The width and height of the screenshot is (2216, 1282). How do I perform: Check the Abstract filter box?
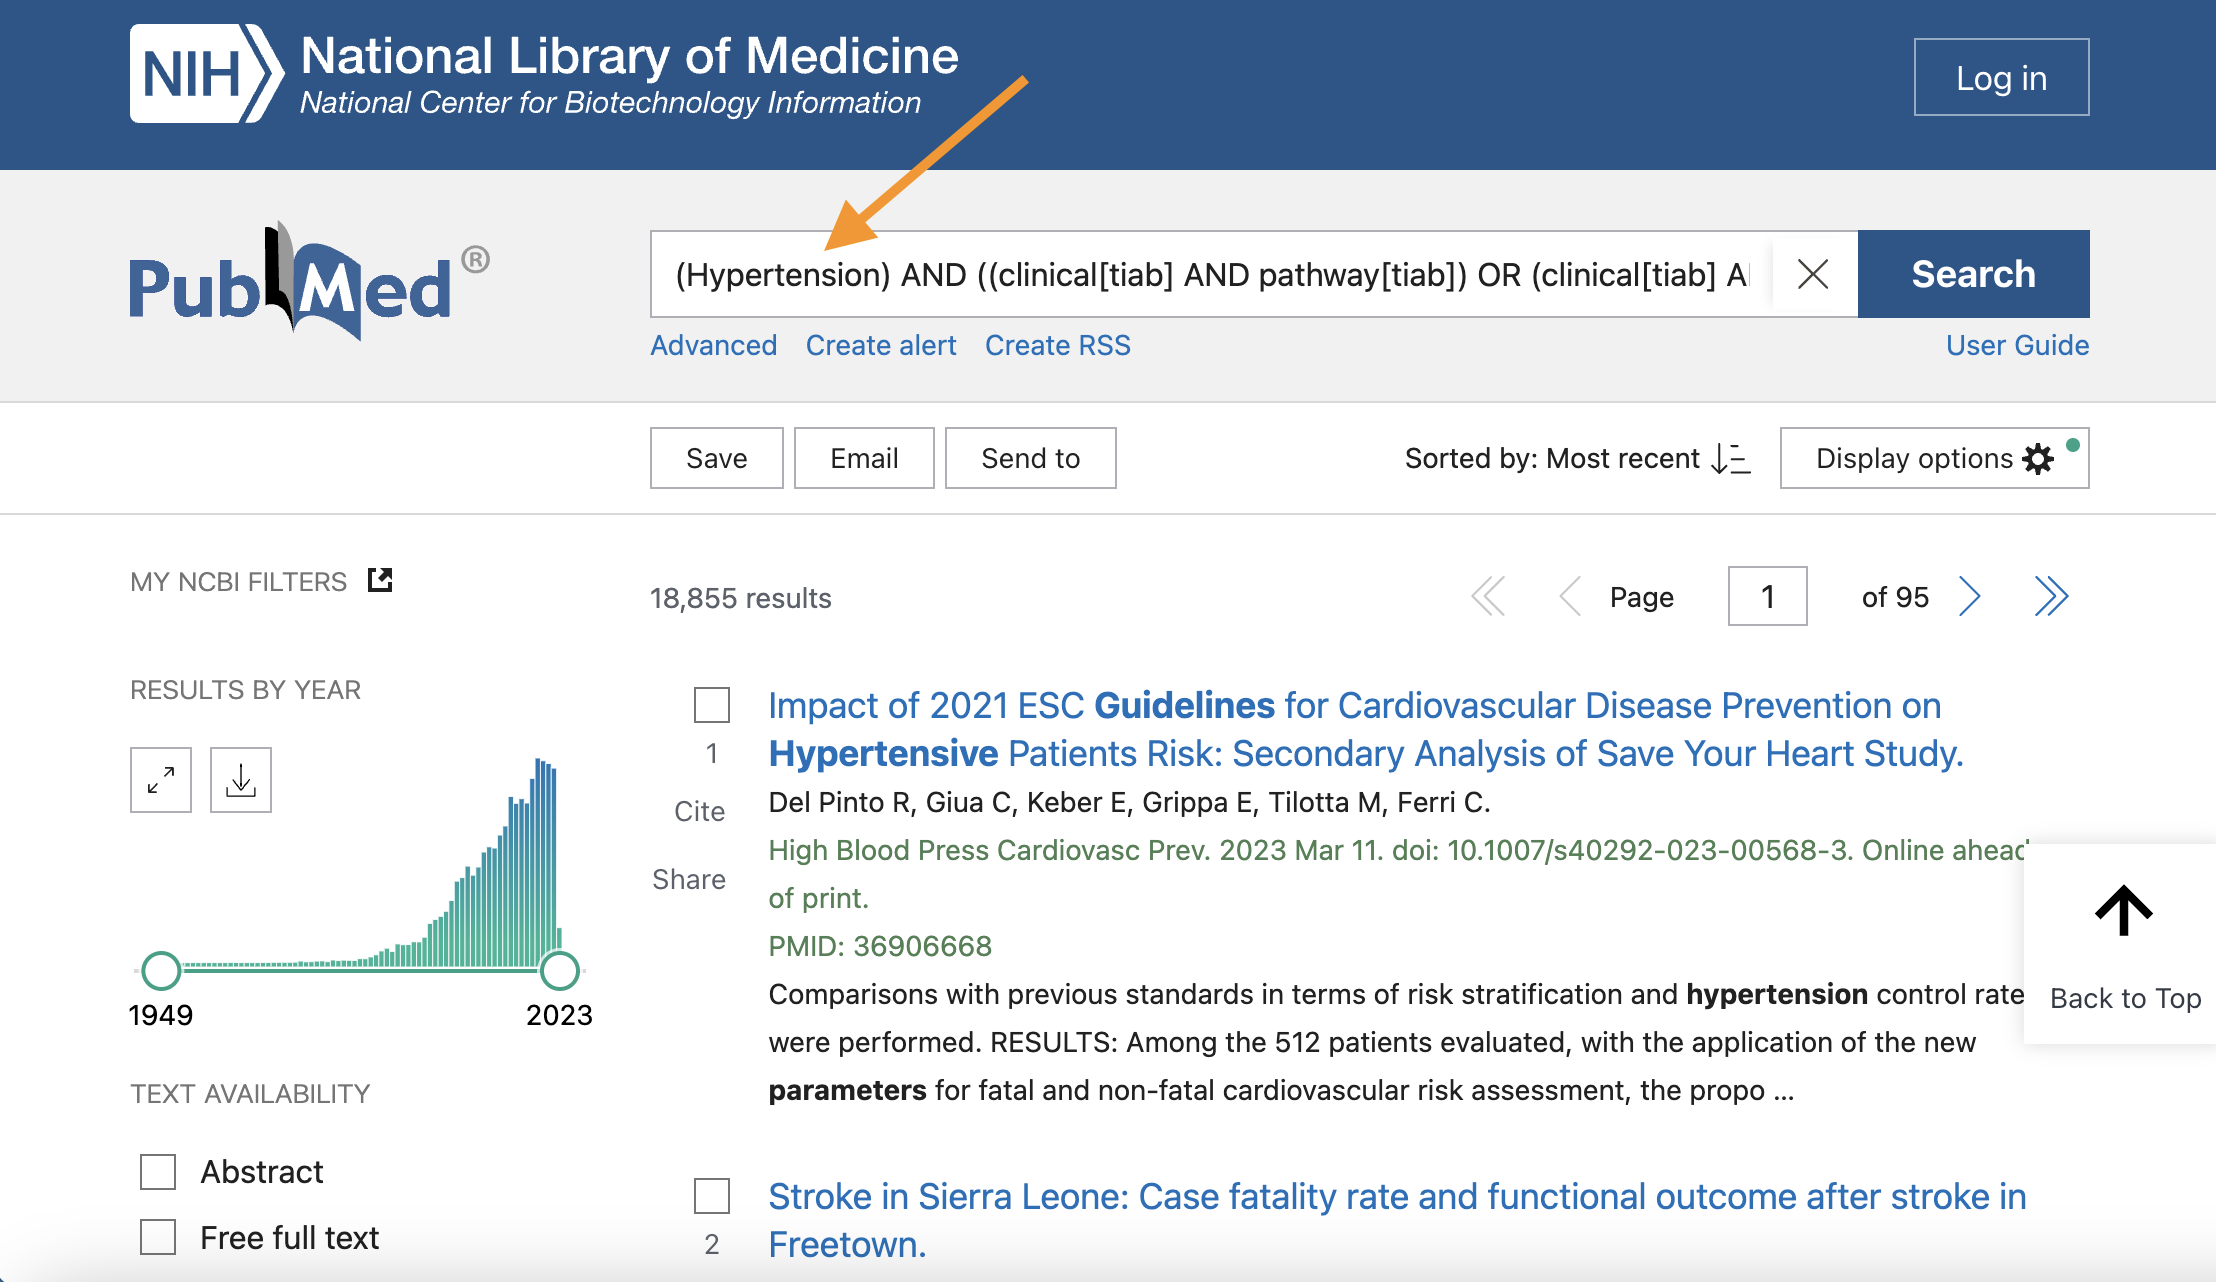tap(158, 1172)
